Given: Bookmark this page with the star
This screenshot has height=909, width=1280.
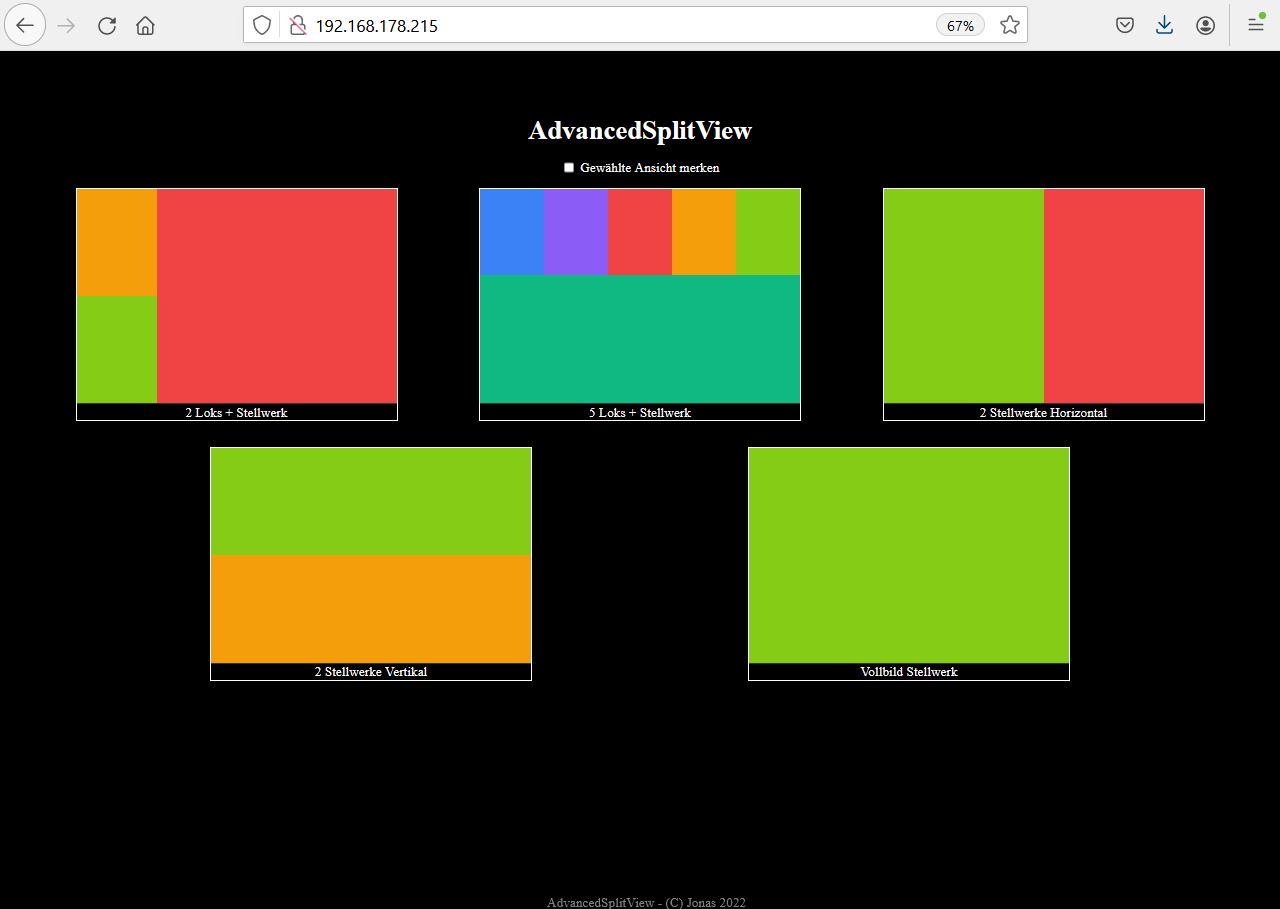Looking at the screenshot, I should click(x=1010, y=26).
